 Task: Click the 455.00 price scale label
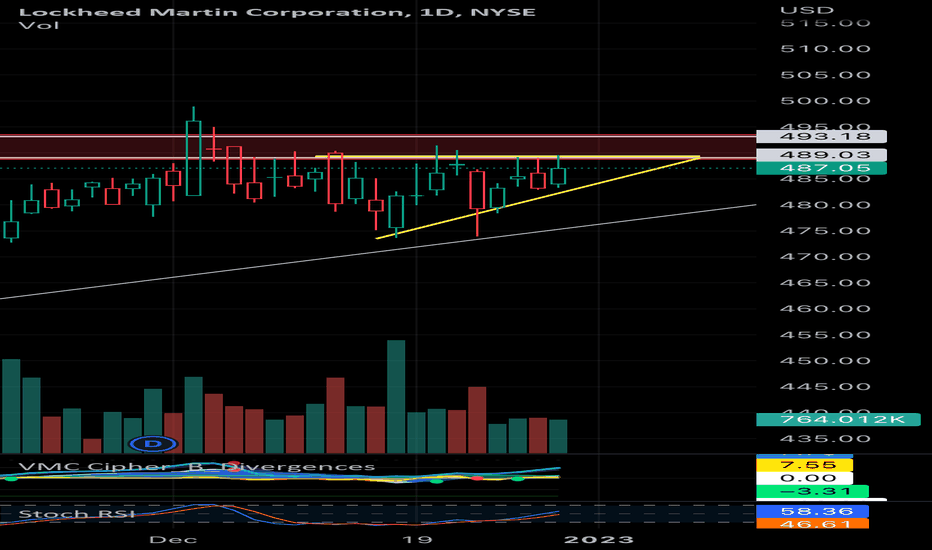(826, 335)
